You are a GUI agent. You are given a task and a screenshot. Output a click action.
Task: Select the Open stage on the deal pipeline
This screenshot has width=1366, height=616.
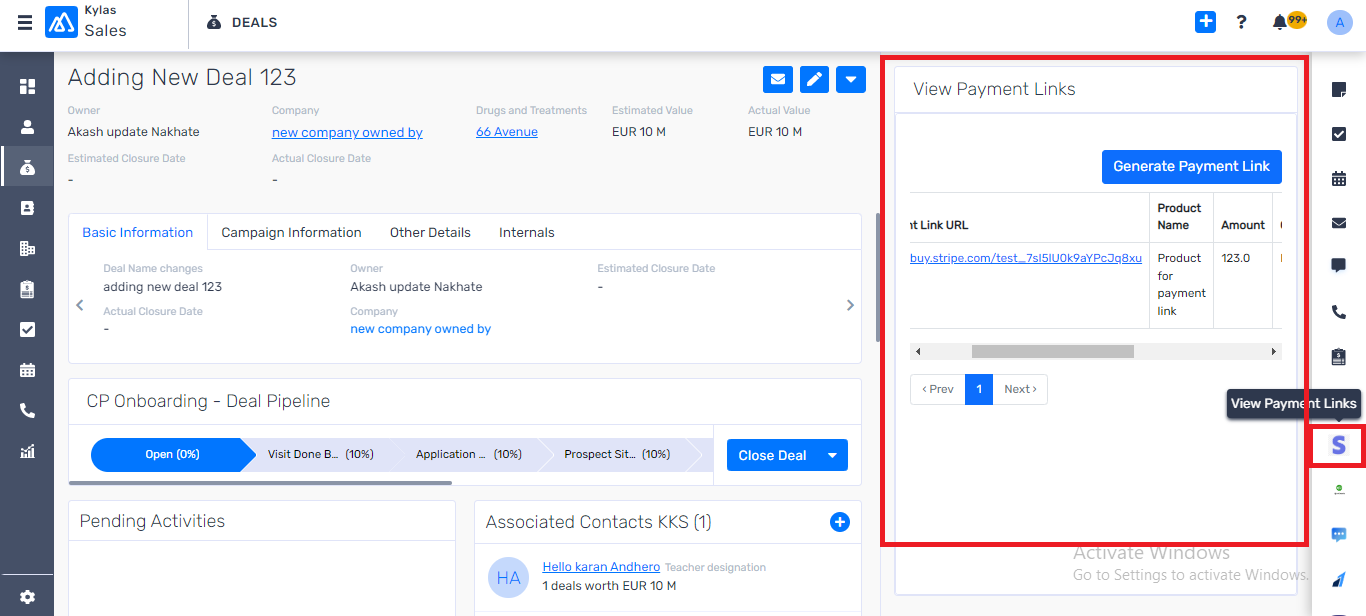[170, 454]
